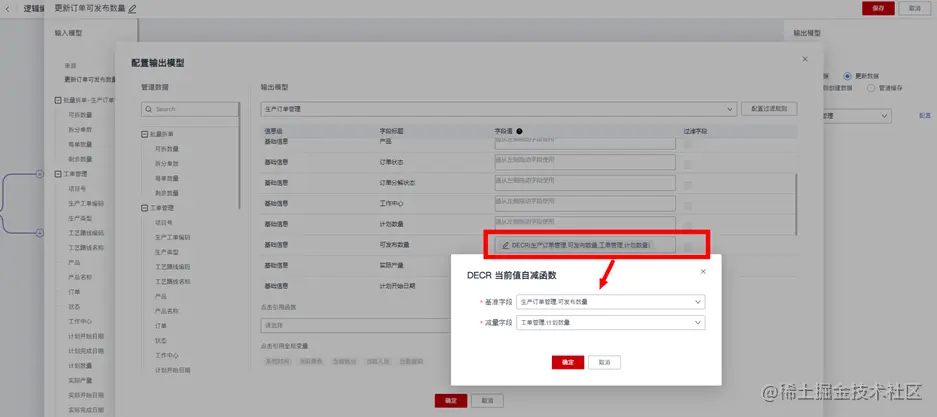937x417 pixels.
Task: Click 计划完成日期 in 输入模型 panel
Action: (x=86, y=351)
